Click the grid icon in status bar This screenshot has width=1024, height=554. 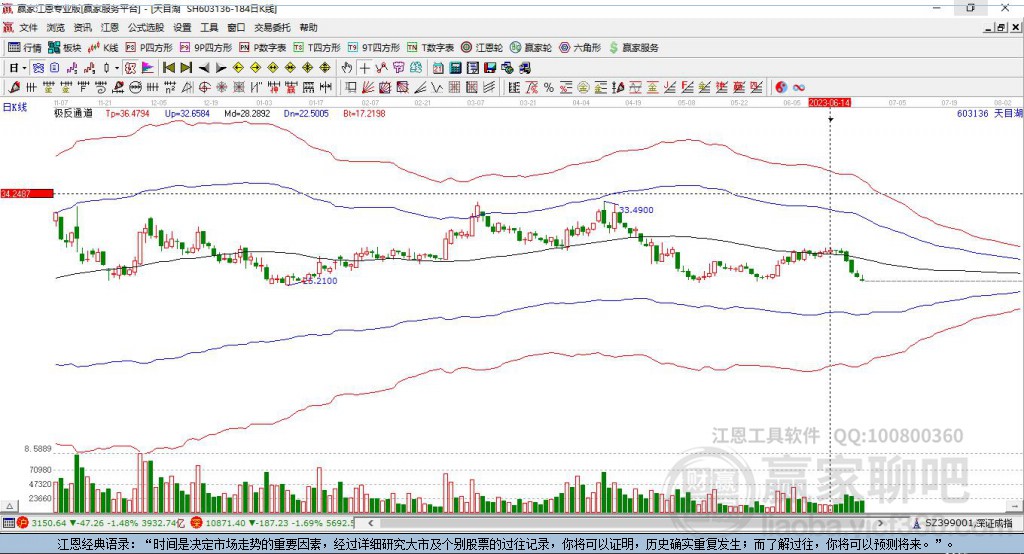[x=8, y=523]
